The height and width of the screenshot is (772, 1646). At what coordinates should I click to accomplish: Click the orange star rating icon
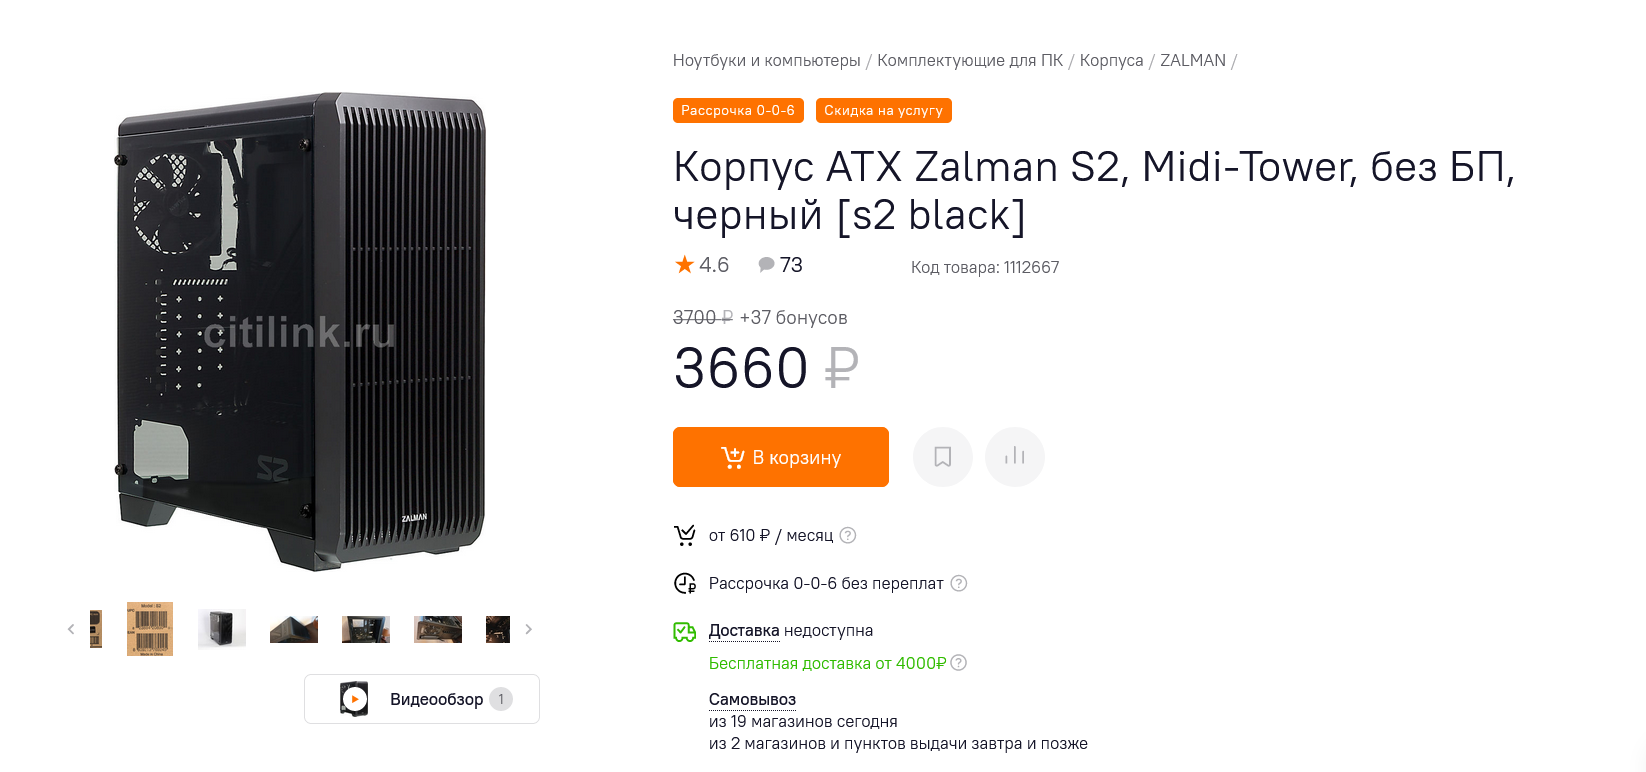click(x=685, y=265)
